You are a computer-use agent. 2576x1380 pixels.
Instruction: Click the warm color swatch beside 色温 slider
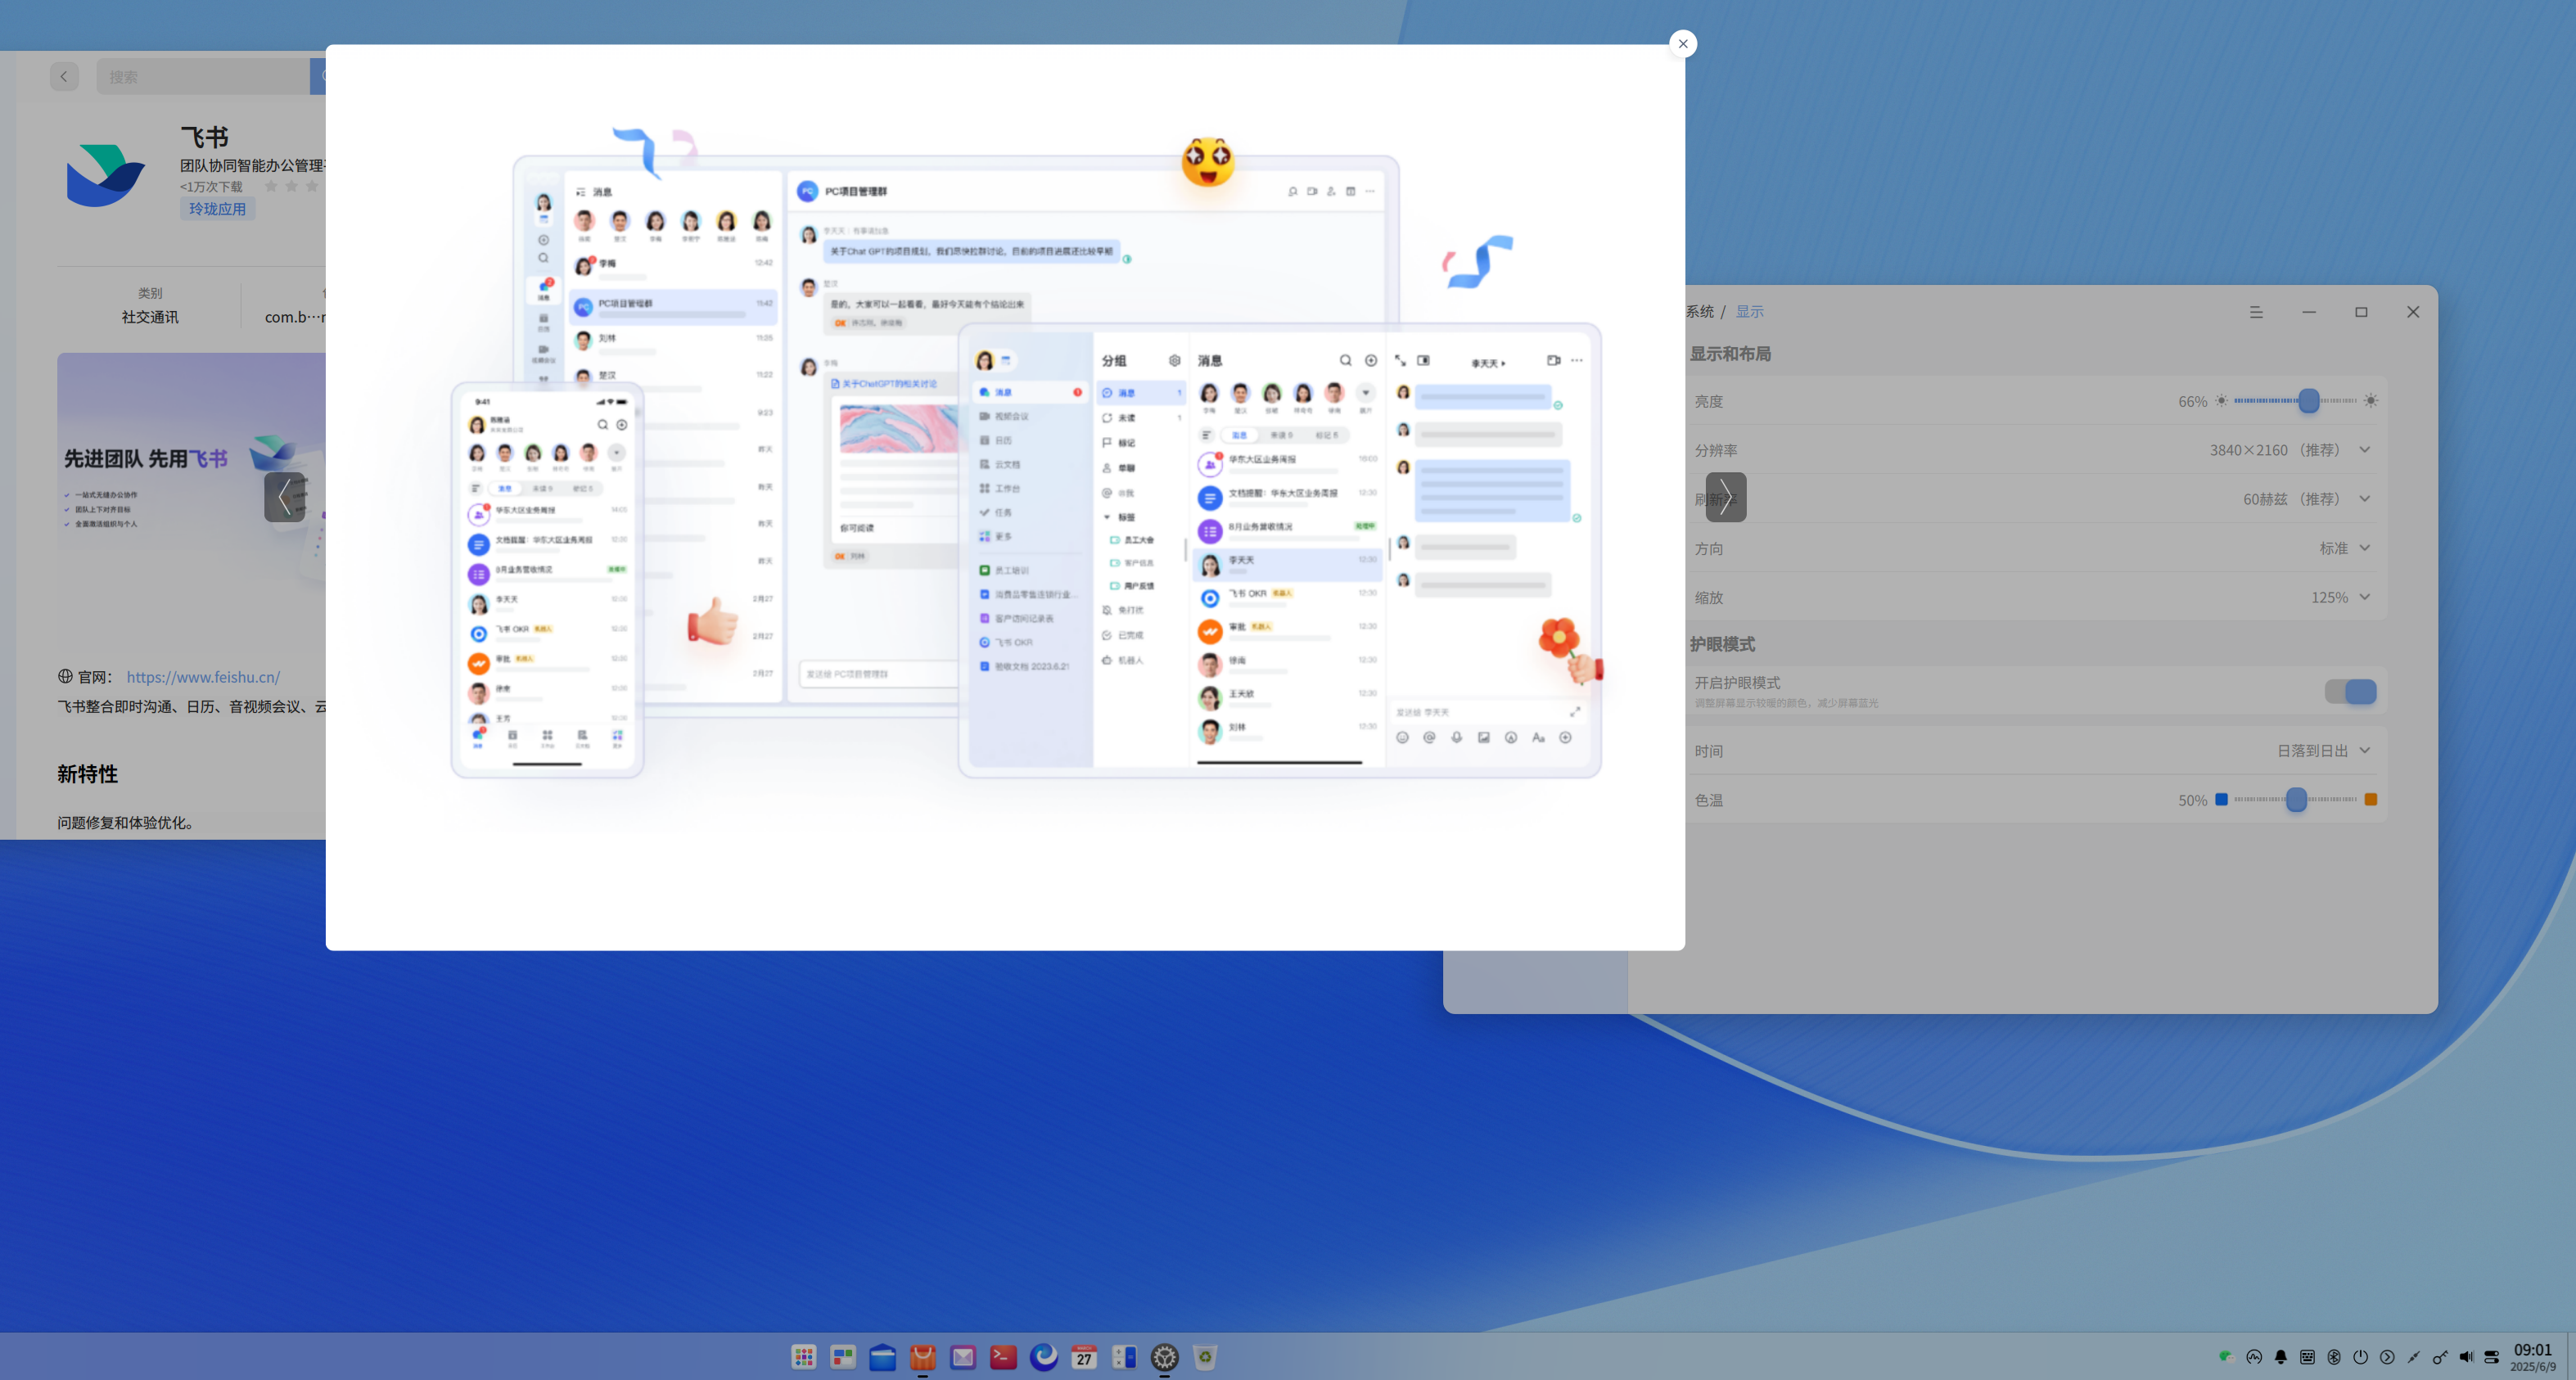(x=2371, y=800)
